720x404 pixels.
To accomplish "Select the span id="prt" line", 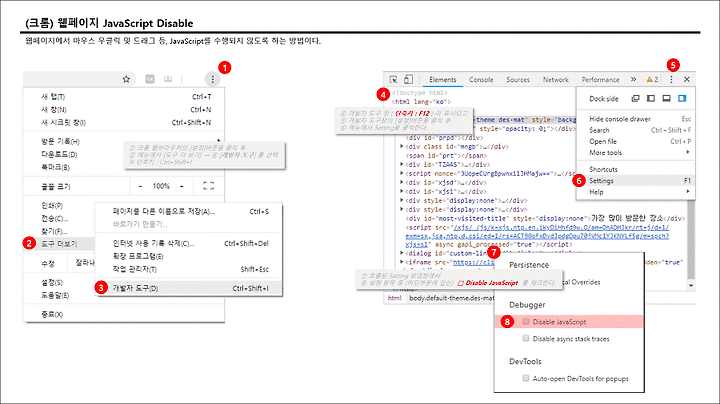I will [446, 156].
